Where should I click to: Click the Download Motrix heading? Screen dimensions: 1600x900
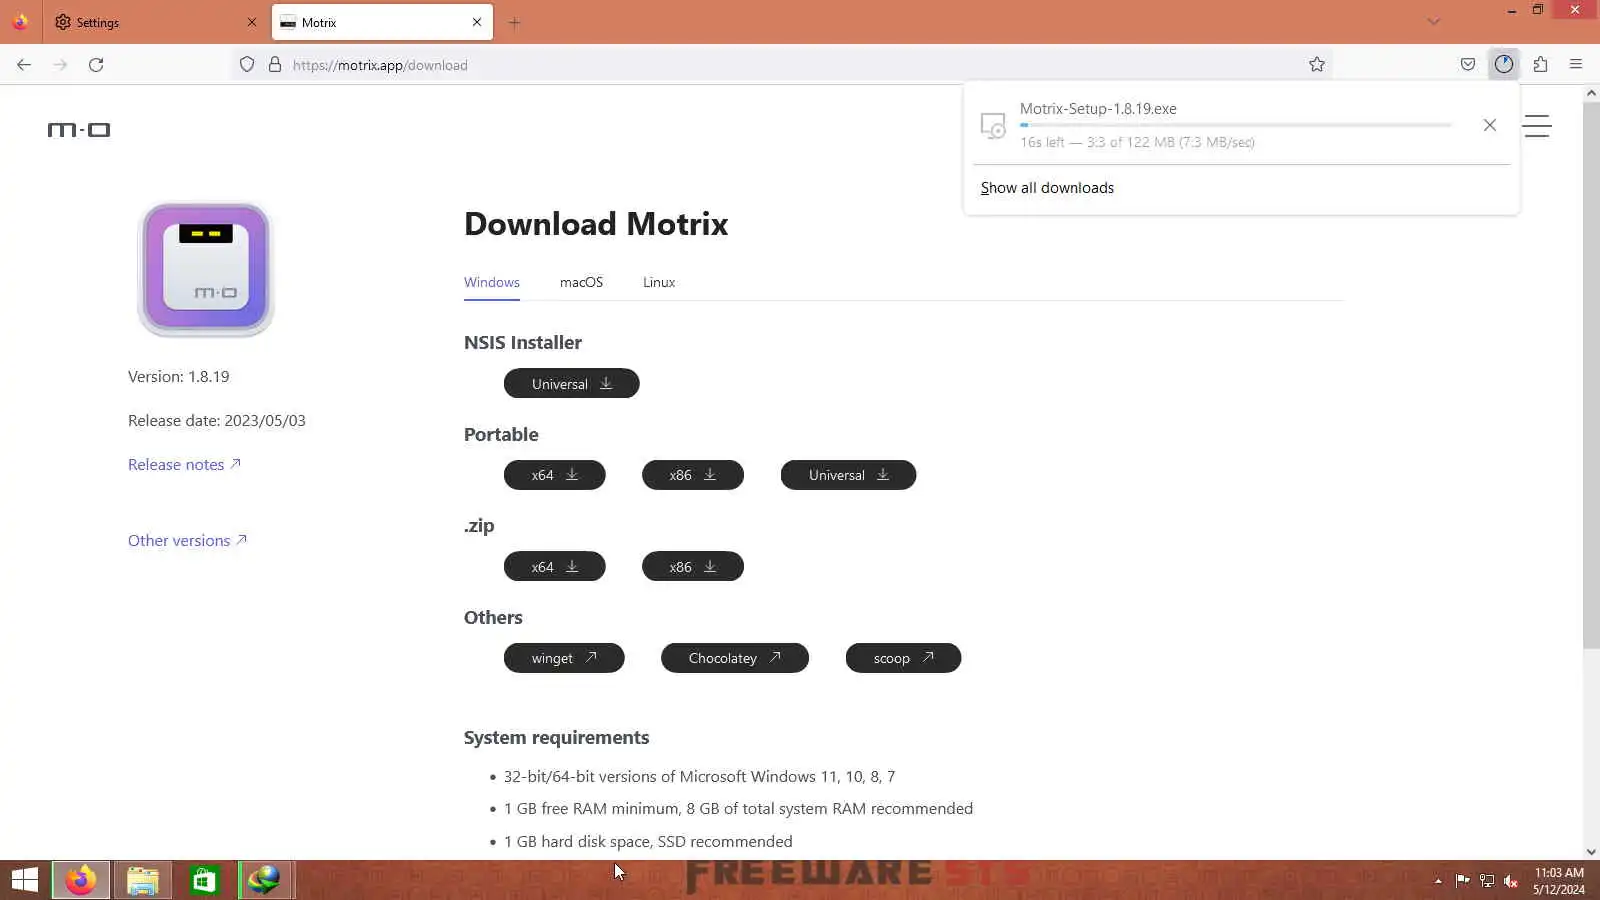pos(596,224)
